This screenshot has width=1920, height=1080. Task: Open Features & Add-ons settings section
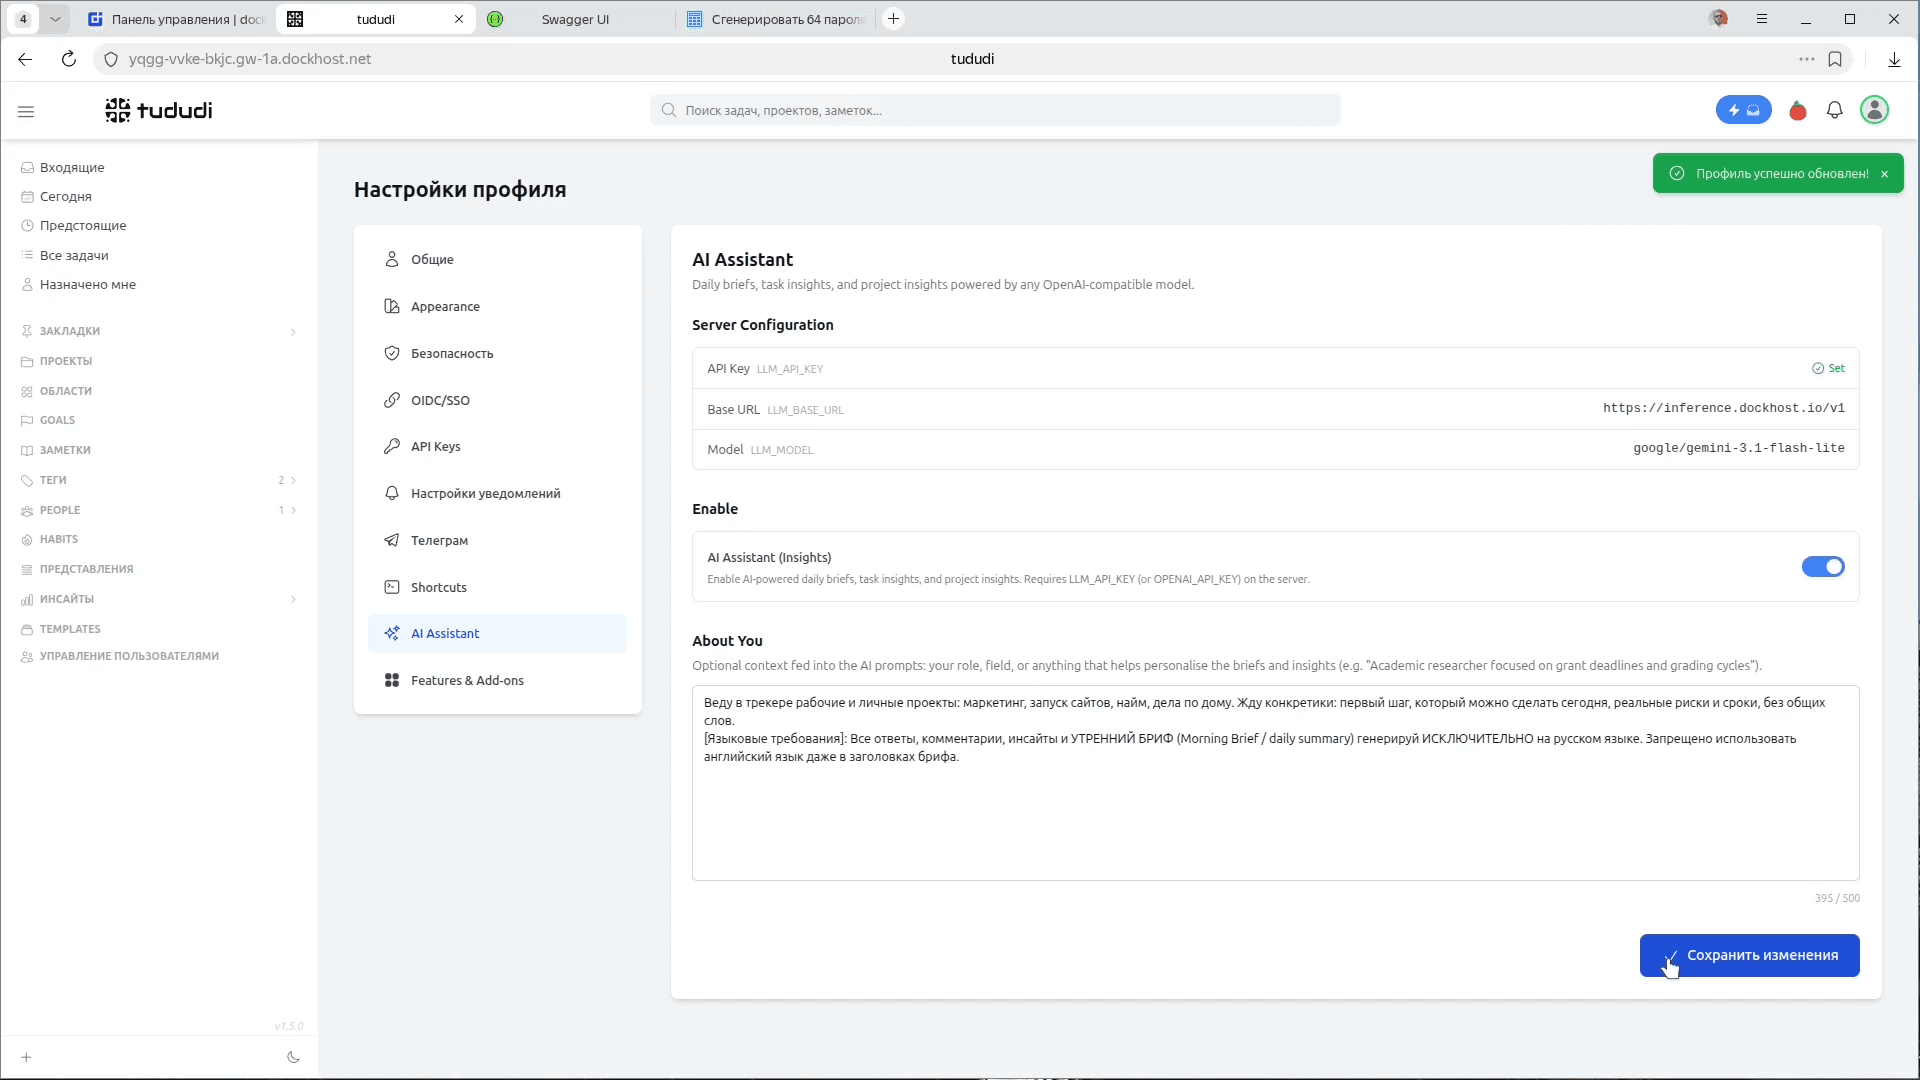[x=497, y=680]
